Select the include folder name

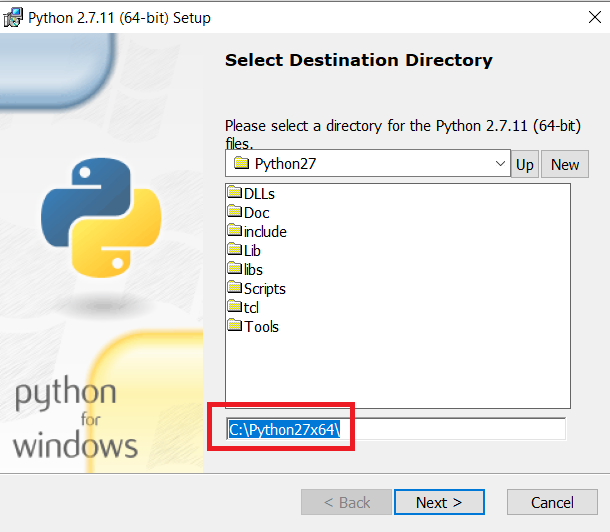click(x=265, y=232)
